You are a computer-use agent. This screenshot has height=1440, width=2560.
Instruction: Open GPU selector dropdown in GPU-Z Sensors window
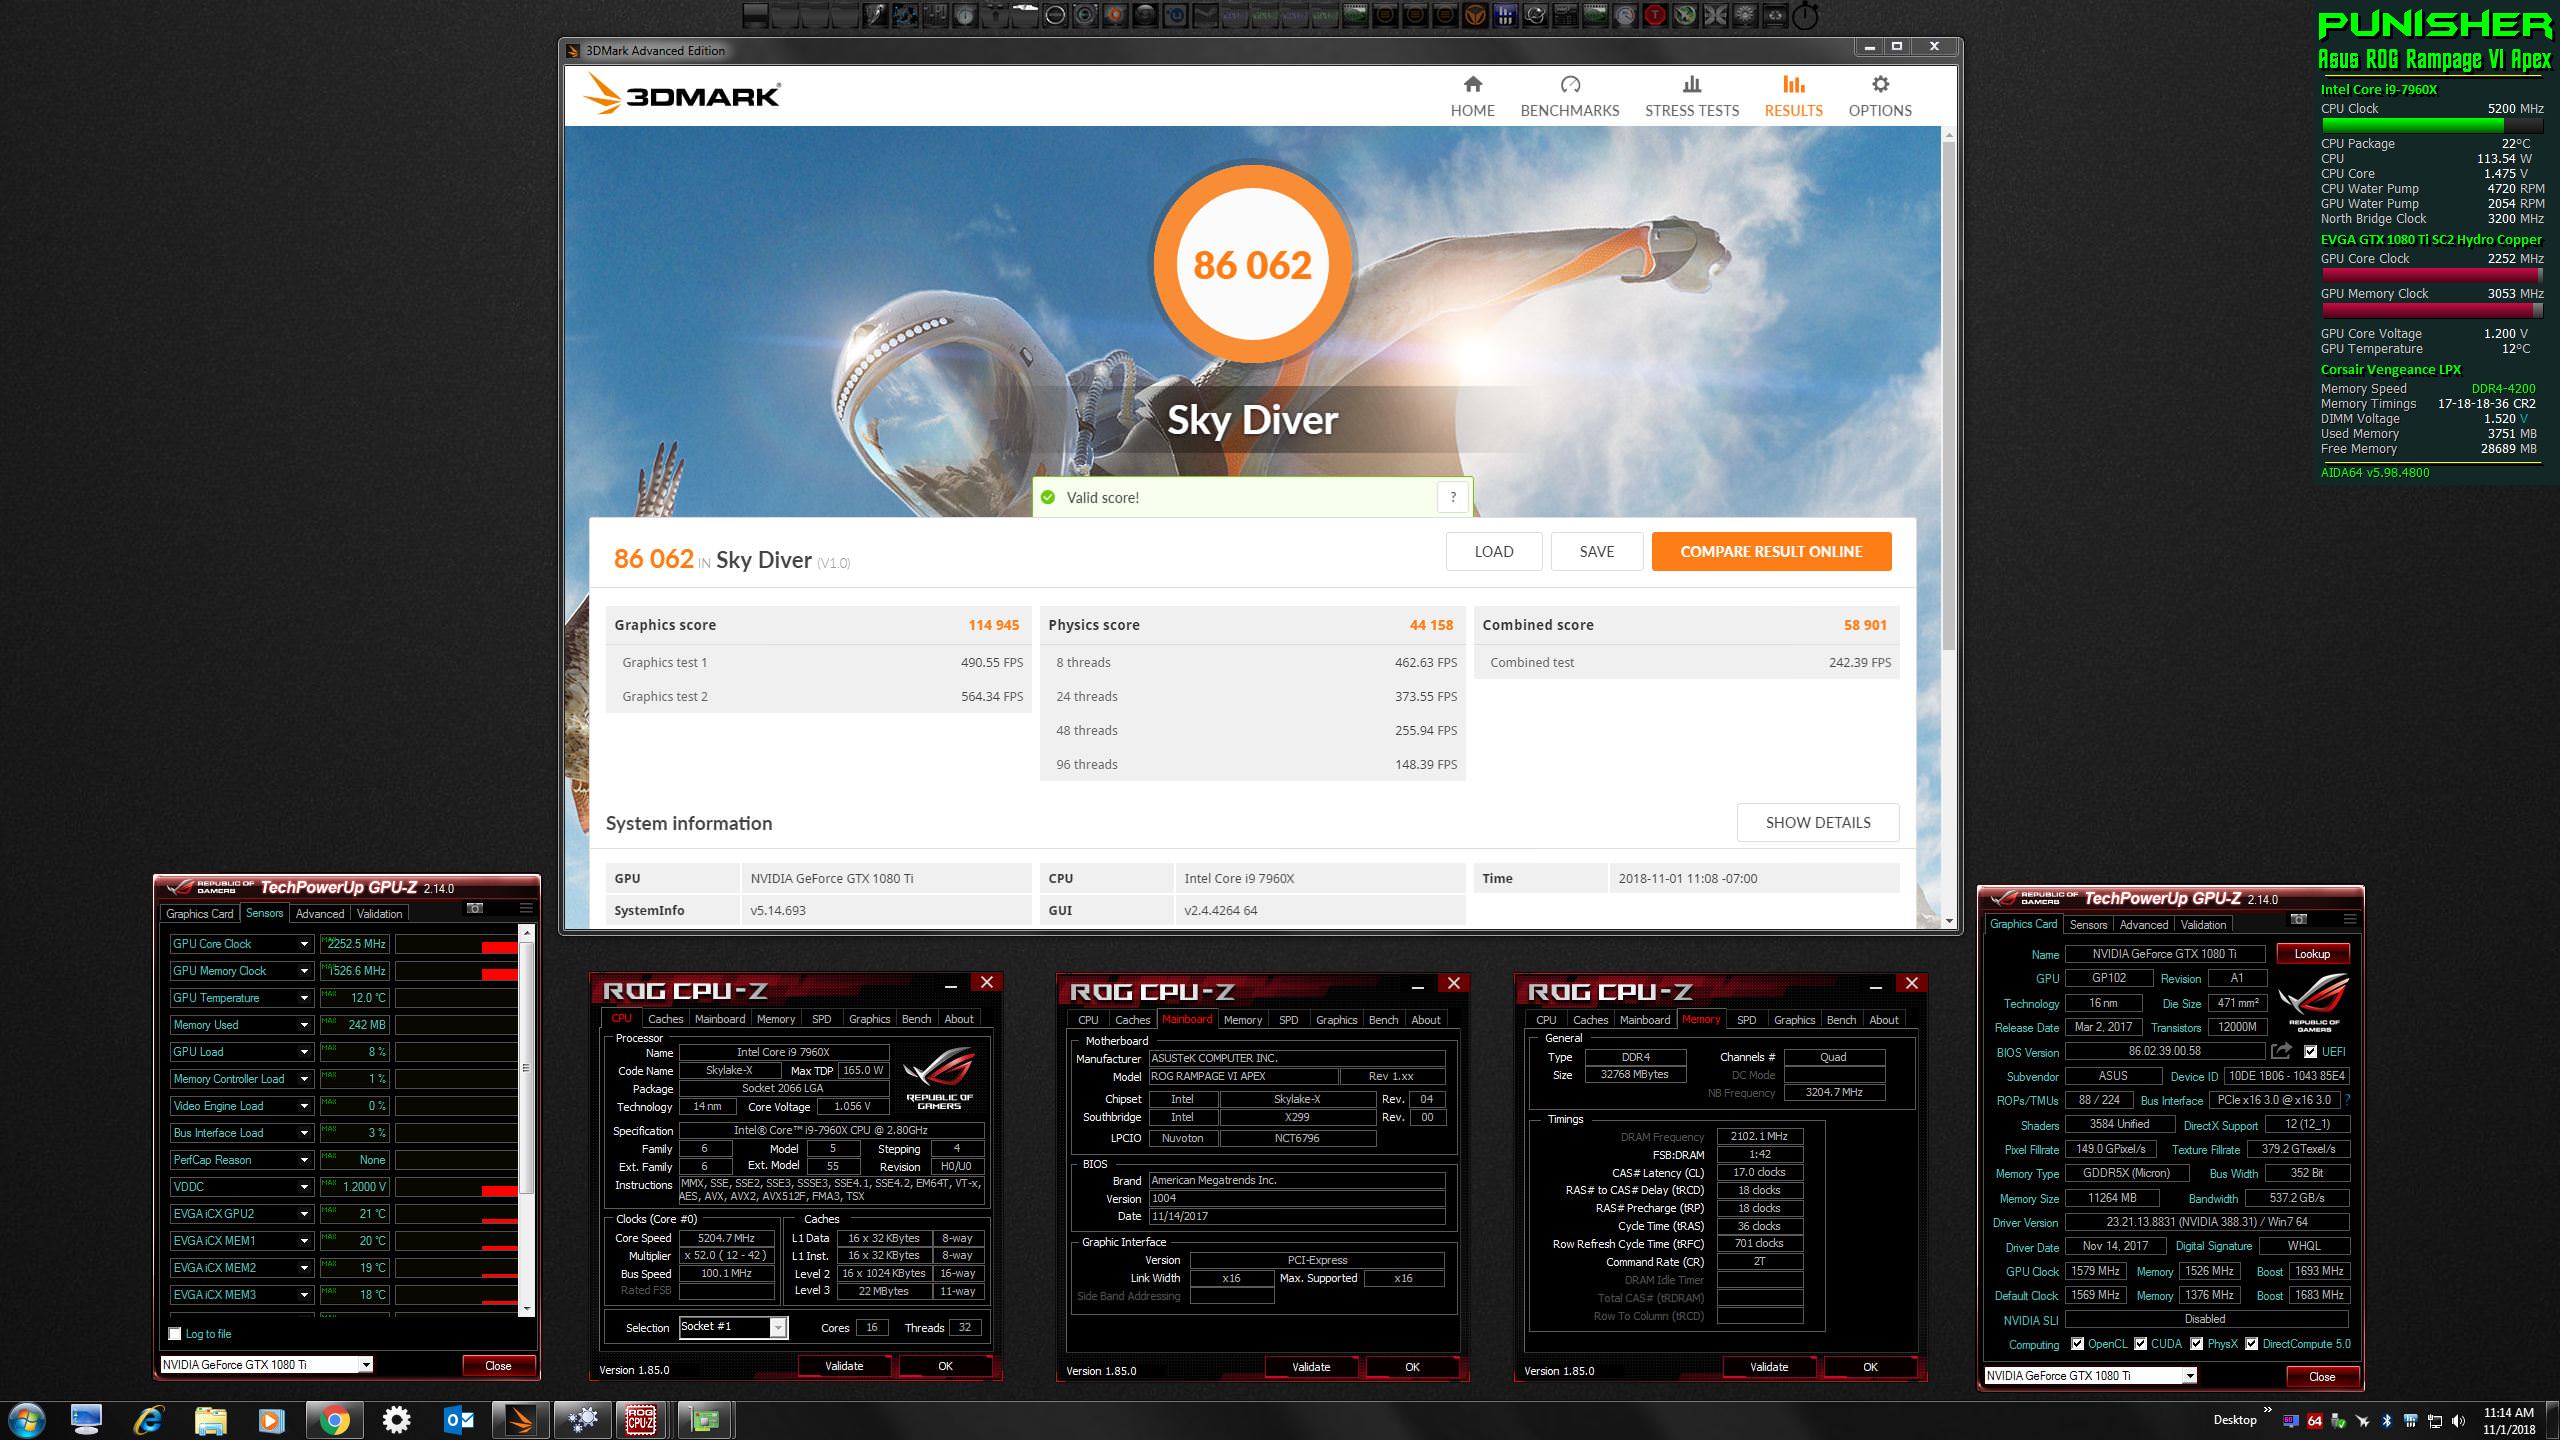tap(366, 1365)
